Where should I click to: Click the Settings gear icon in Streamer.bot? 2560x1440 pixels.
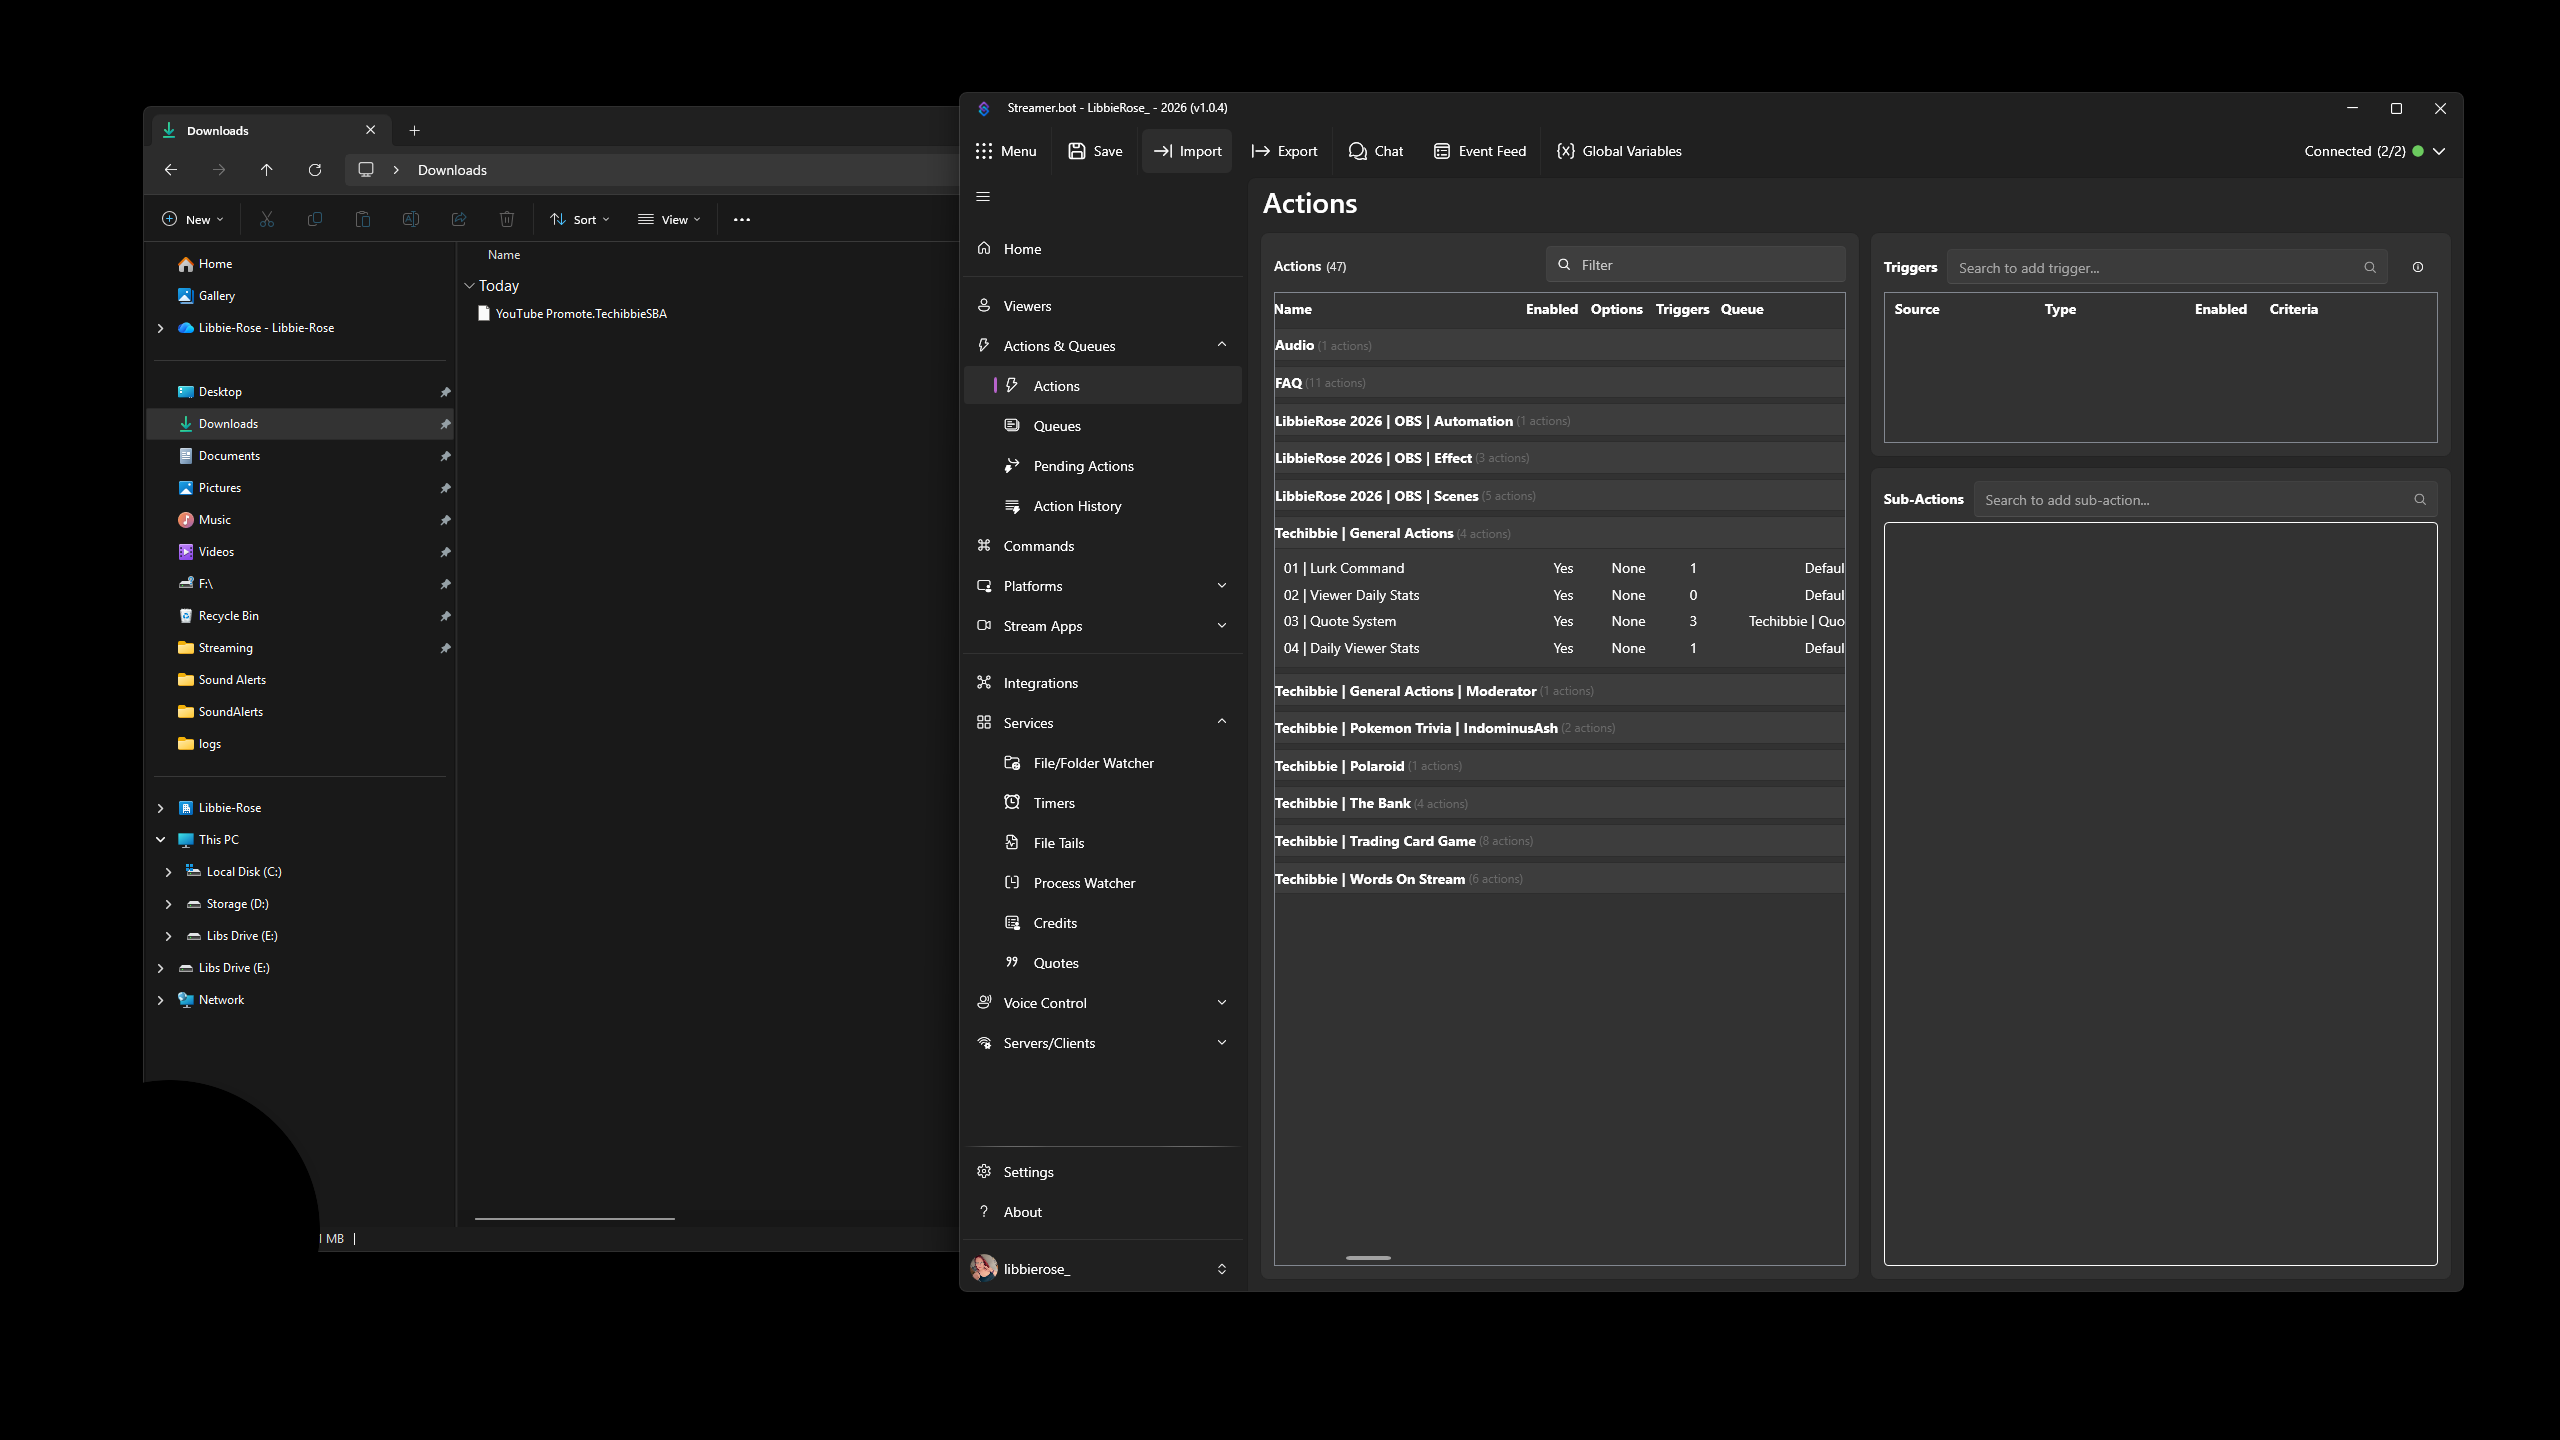tap(984, 1171)
